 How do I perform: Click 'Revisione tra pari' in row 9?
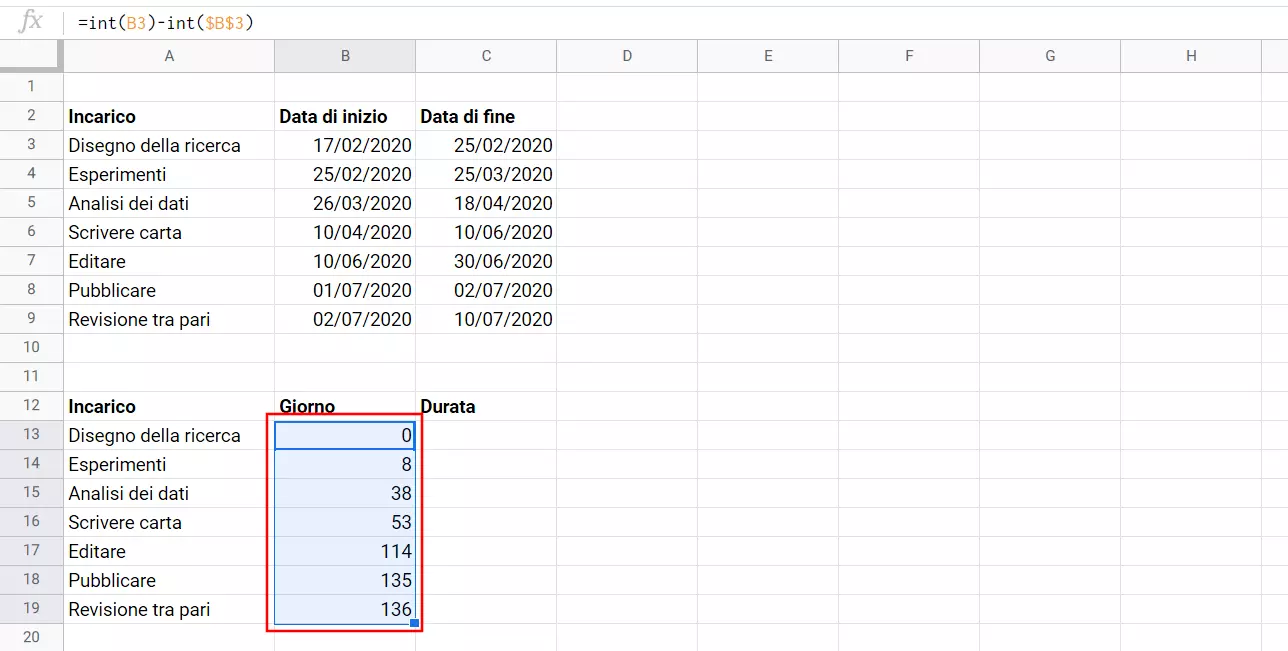[x=169, y=319]
